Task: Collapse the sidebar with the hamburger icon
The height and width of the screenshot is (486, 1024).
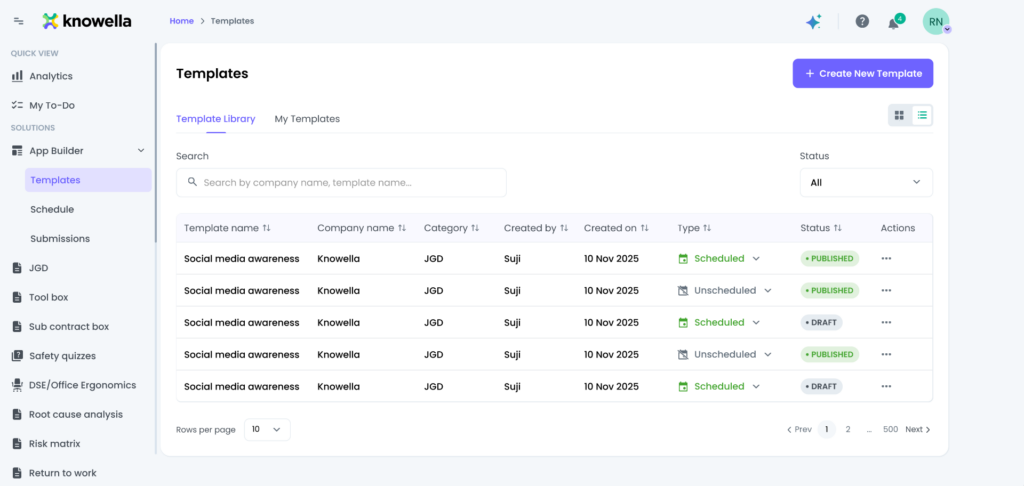Action: (18, 21)
